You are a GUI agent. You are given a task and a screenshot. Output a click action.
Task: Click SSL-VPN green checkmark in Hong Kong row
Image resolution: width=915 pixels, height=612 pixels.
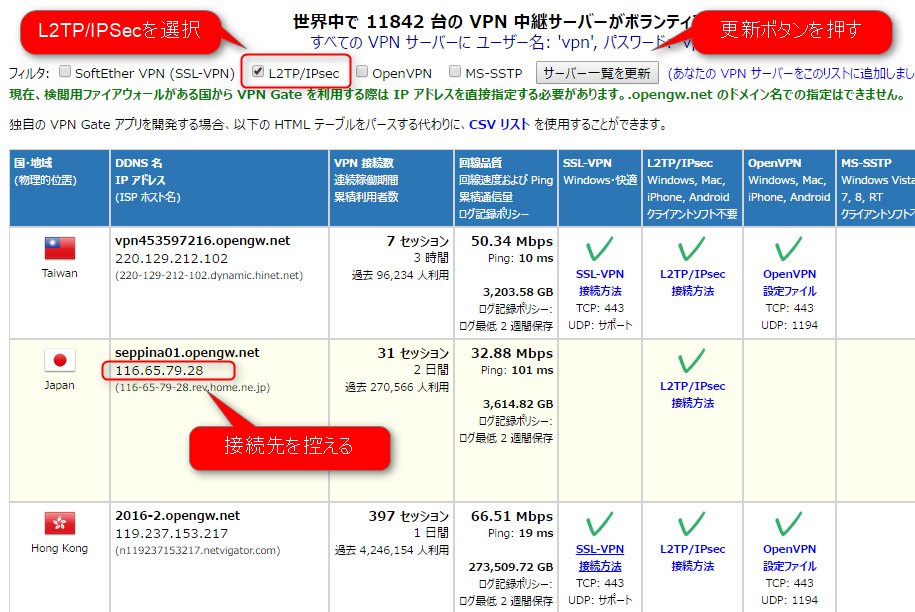(599, 524)
